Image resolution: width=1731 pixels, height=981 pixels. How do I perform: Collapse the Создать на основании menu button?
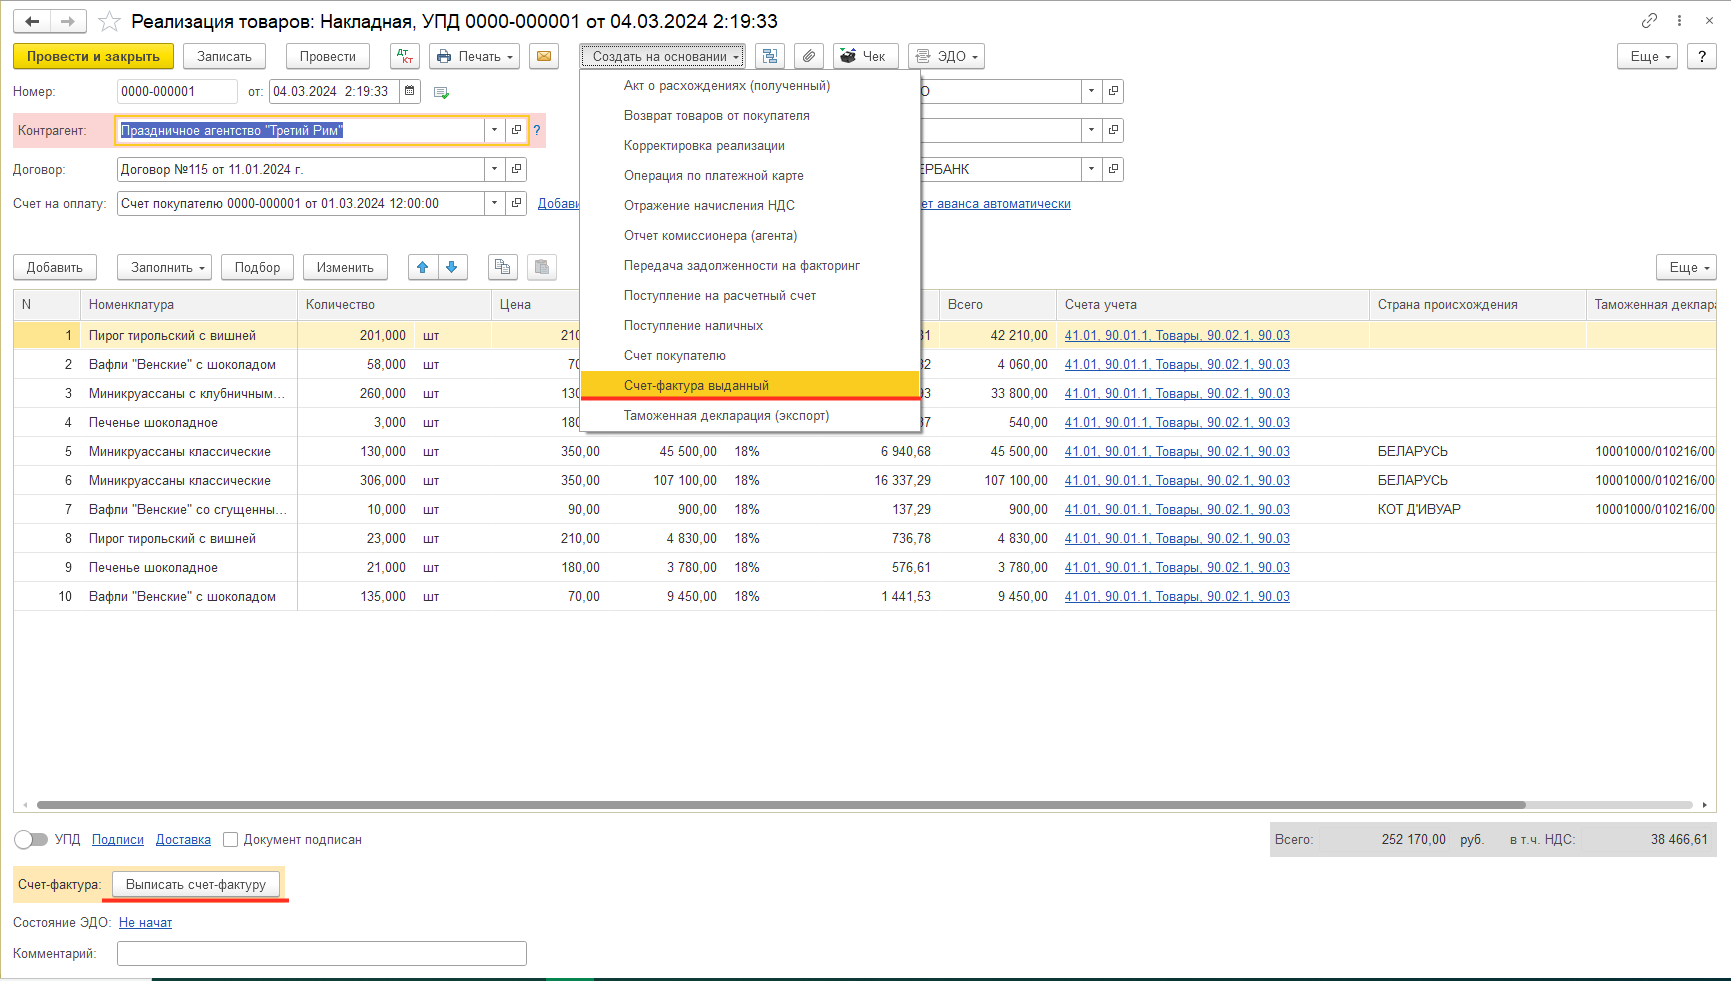tap(663, 56)
